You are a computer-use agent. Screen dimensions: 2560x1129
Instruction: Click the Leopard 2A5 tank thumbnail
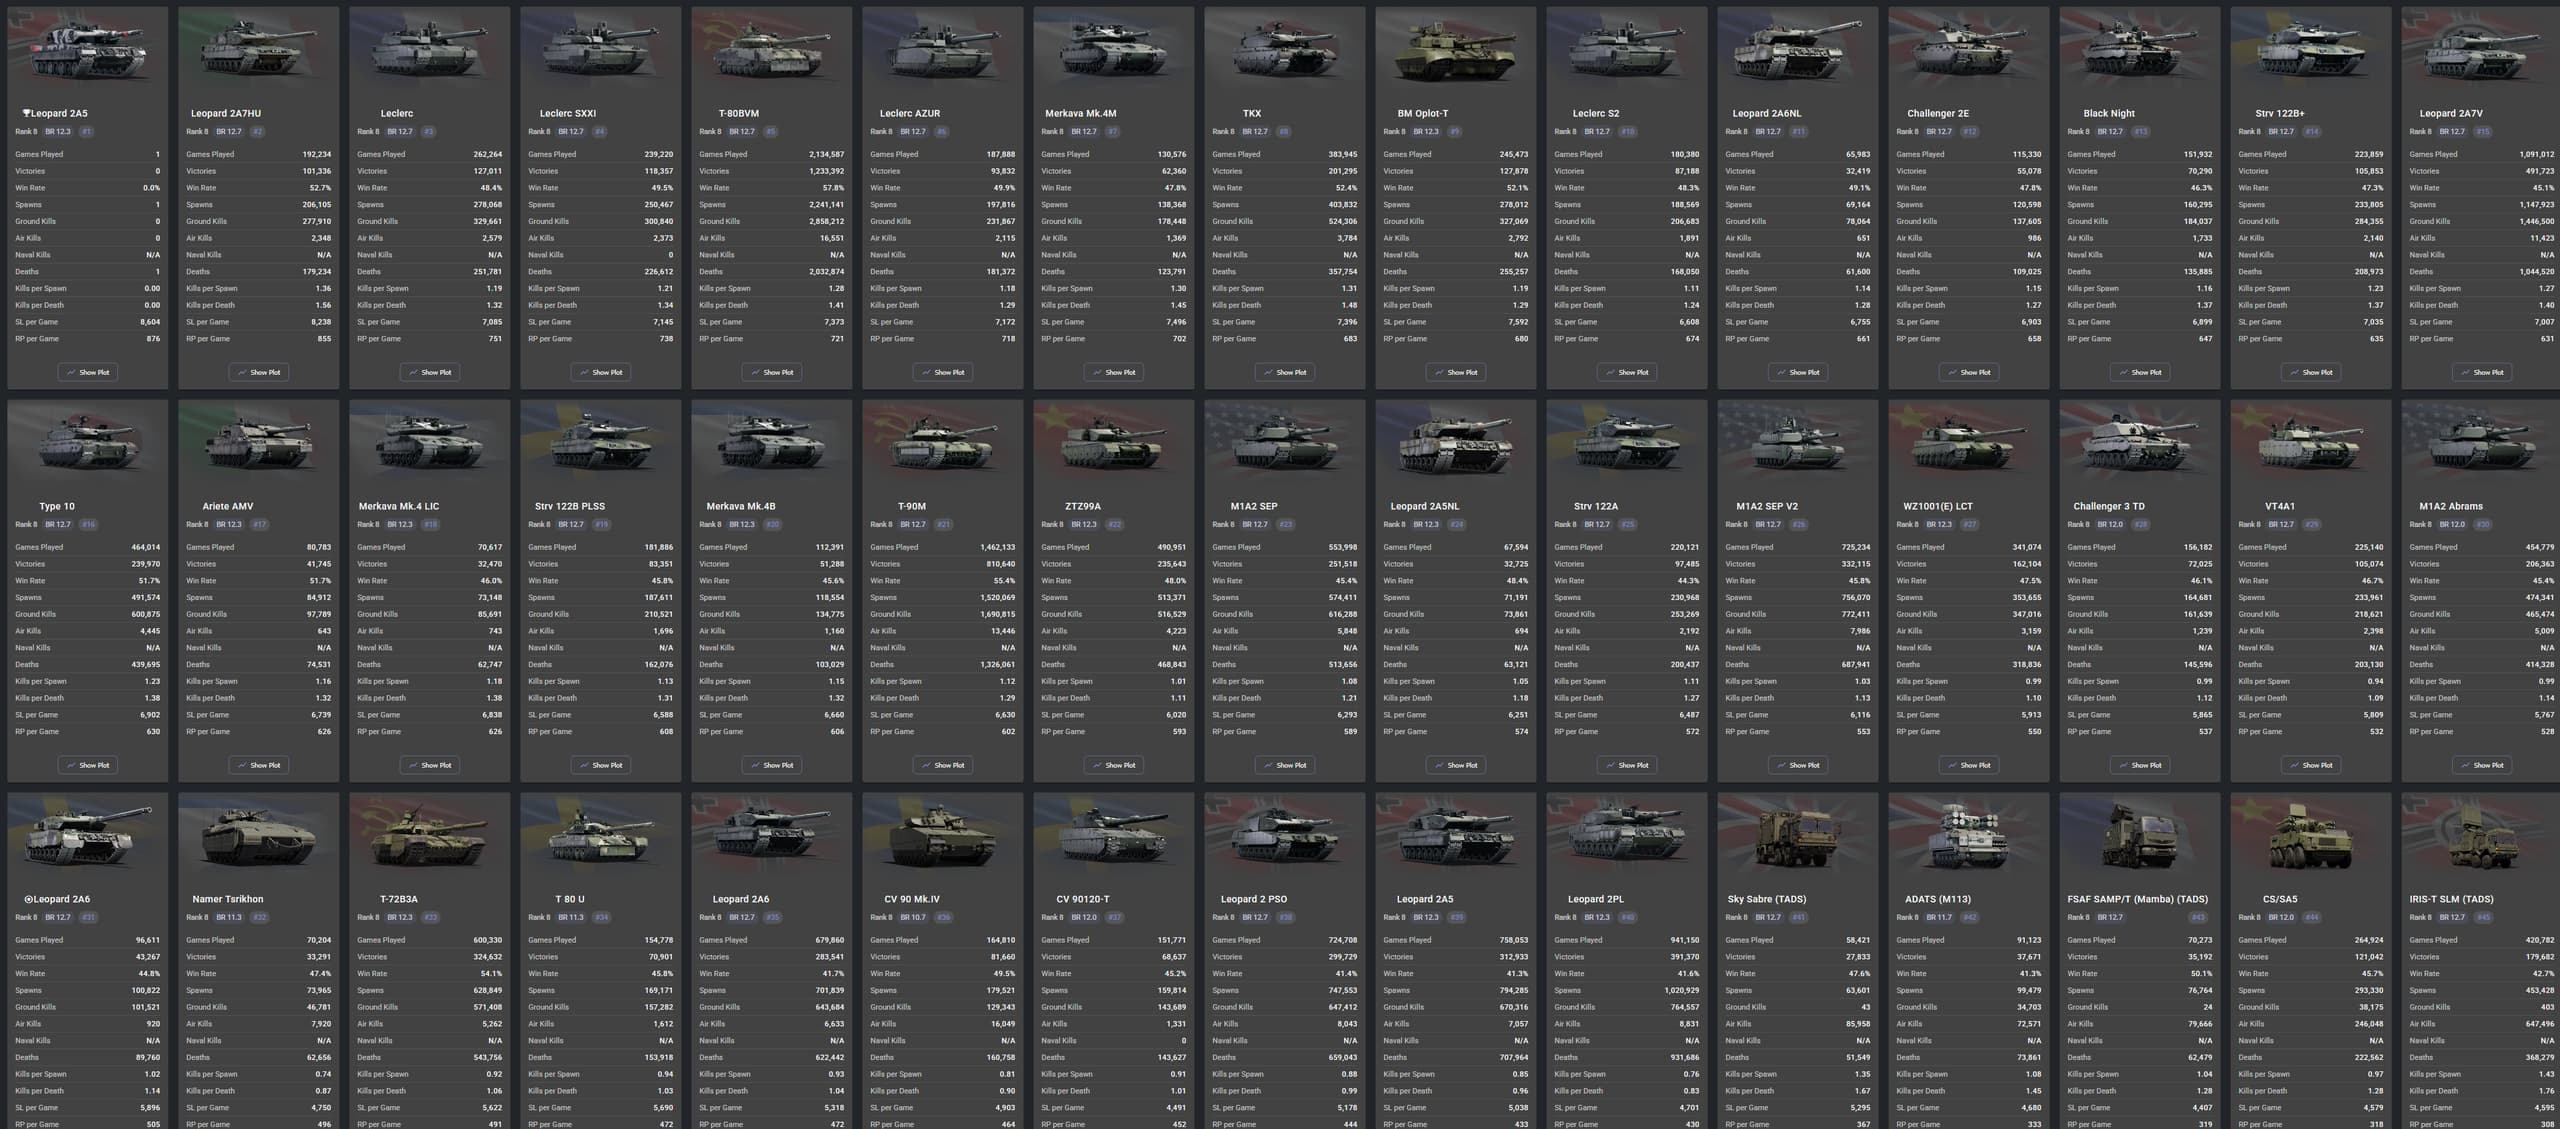(88, 52)
